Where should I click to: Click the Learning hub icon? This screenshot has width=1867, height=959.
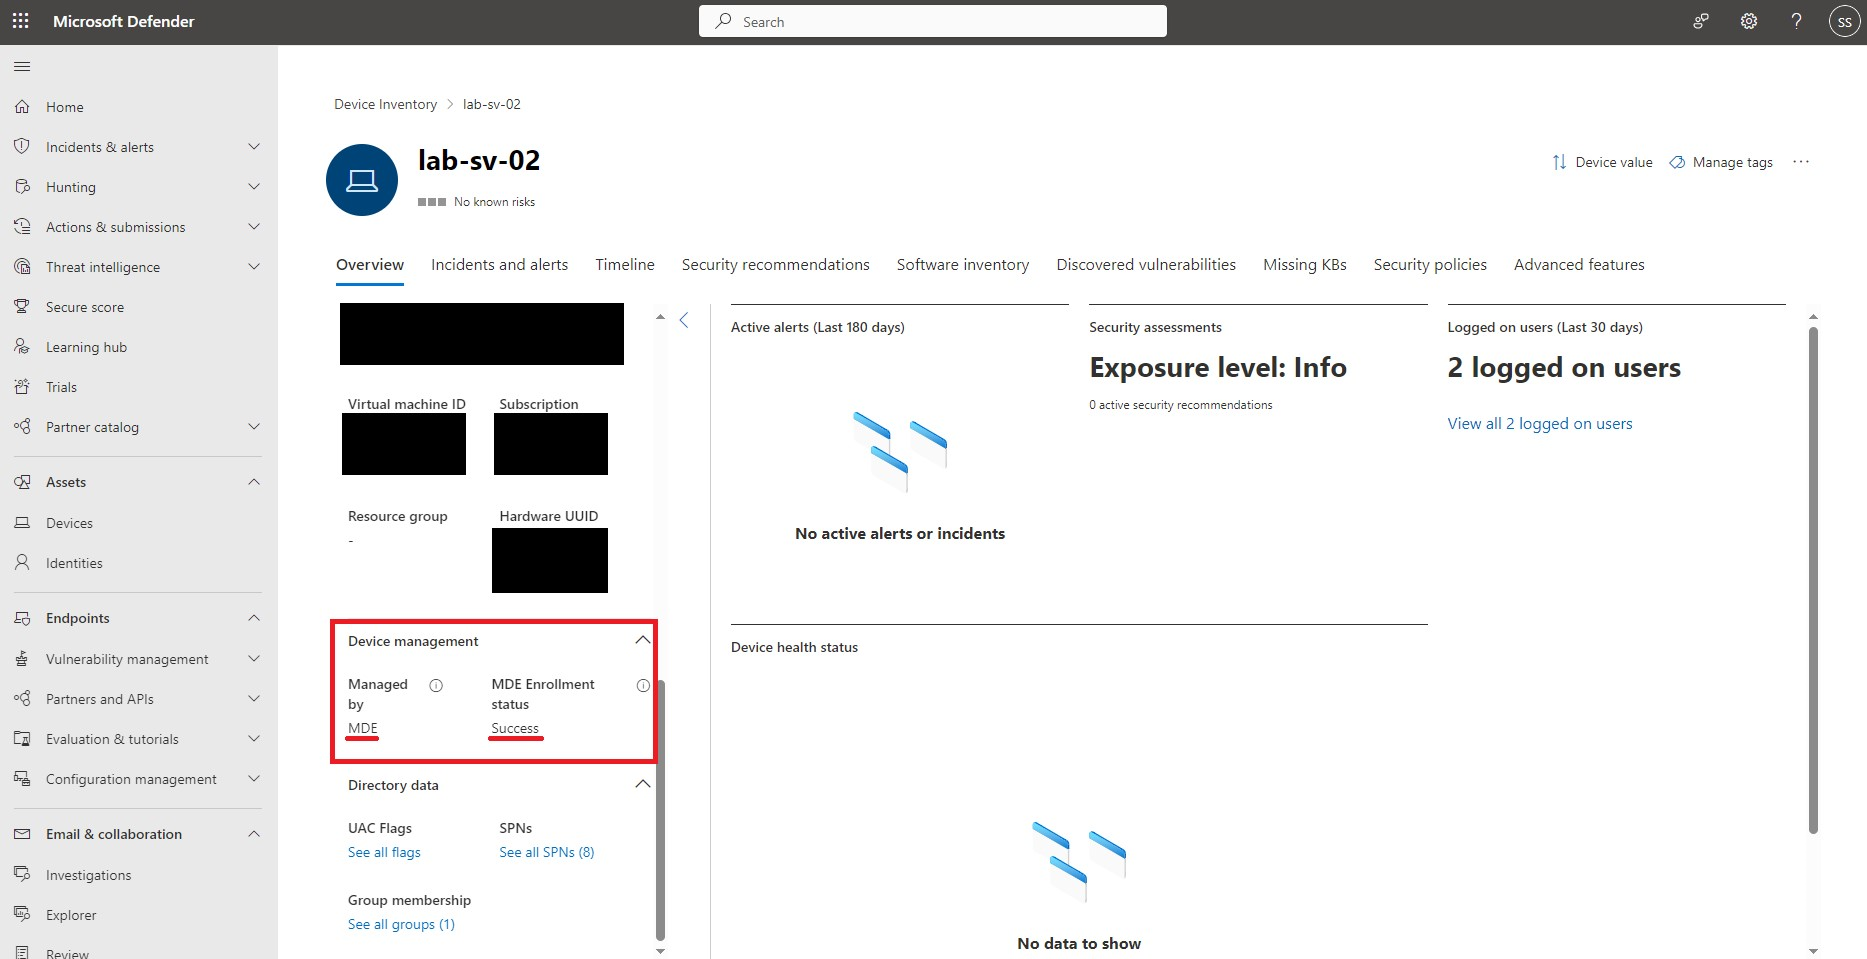[x=22, y=347]
